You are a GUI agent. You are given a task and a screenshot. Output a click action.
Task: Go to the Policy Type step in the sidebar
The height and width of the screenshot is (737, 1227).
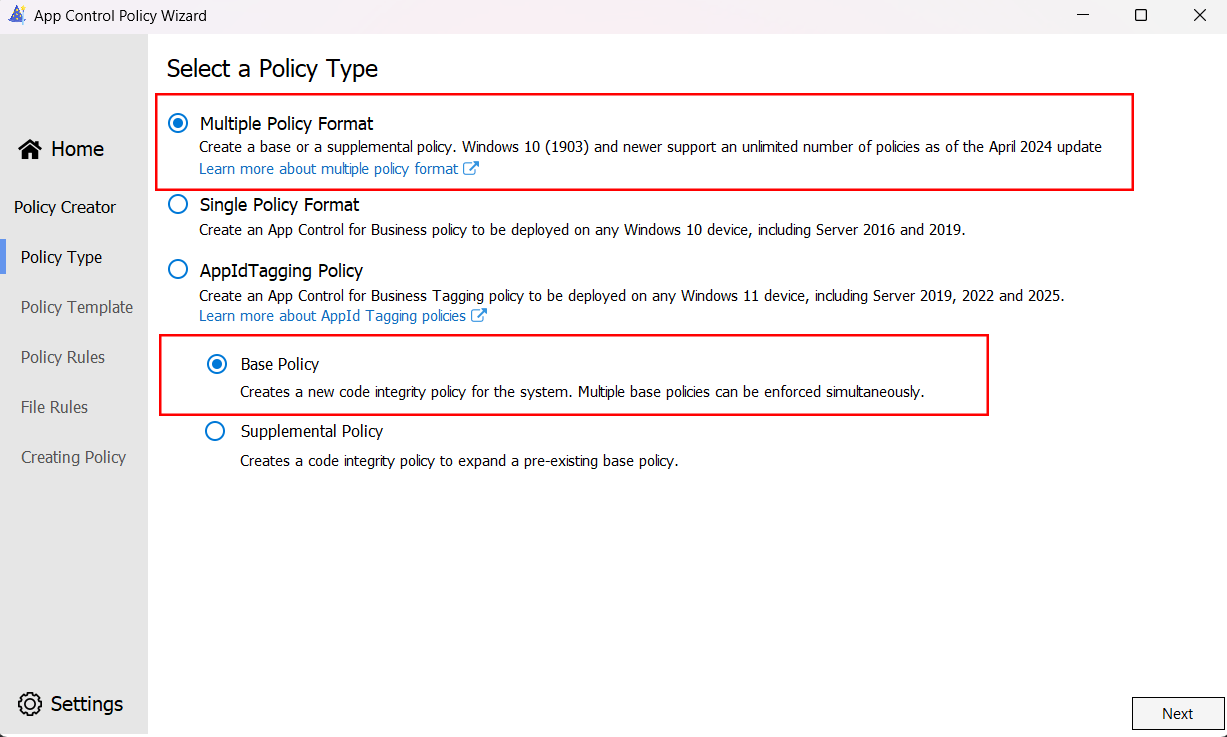tap(61, 257)
